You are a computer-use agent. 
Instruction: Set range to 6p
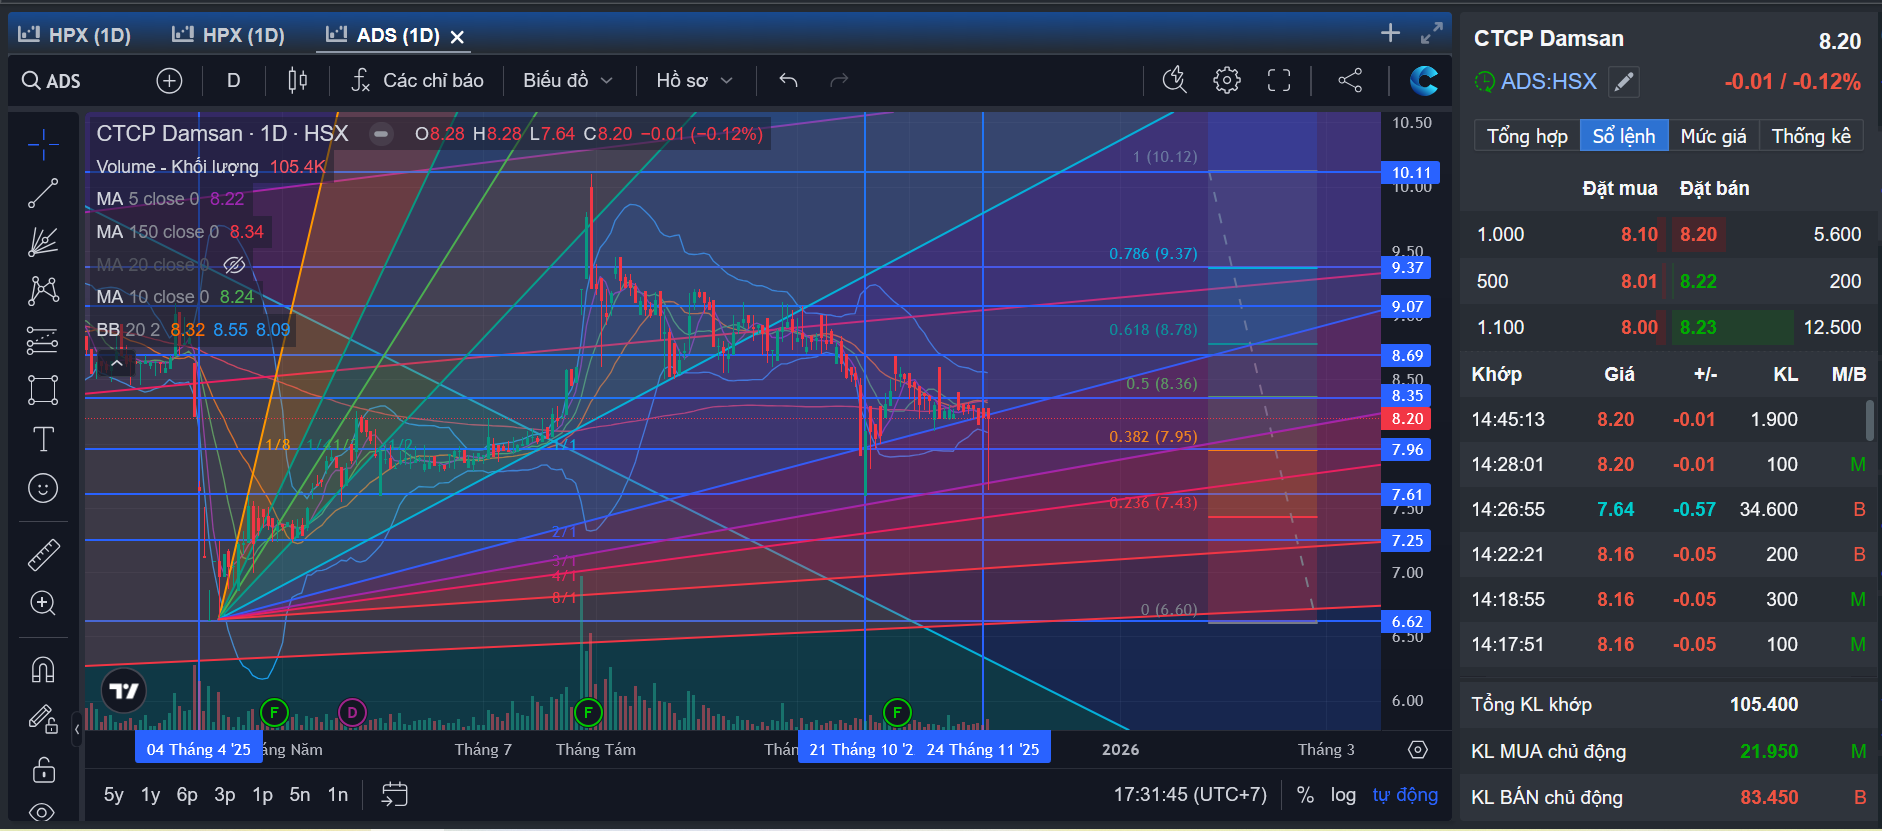(x=187, y=795)
